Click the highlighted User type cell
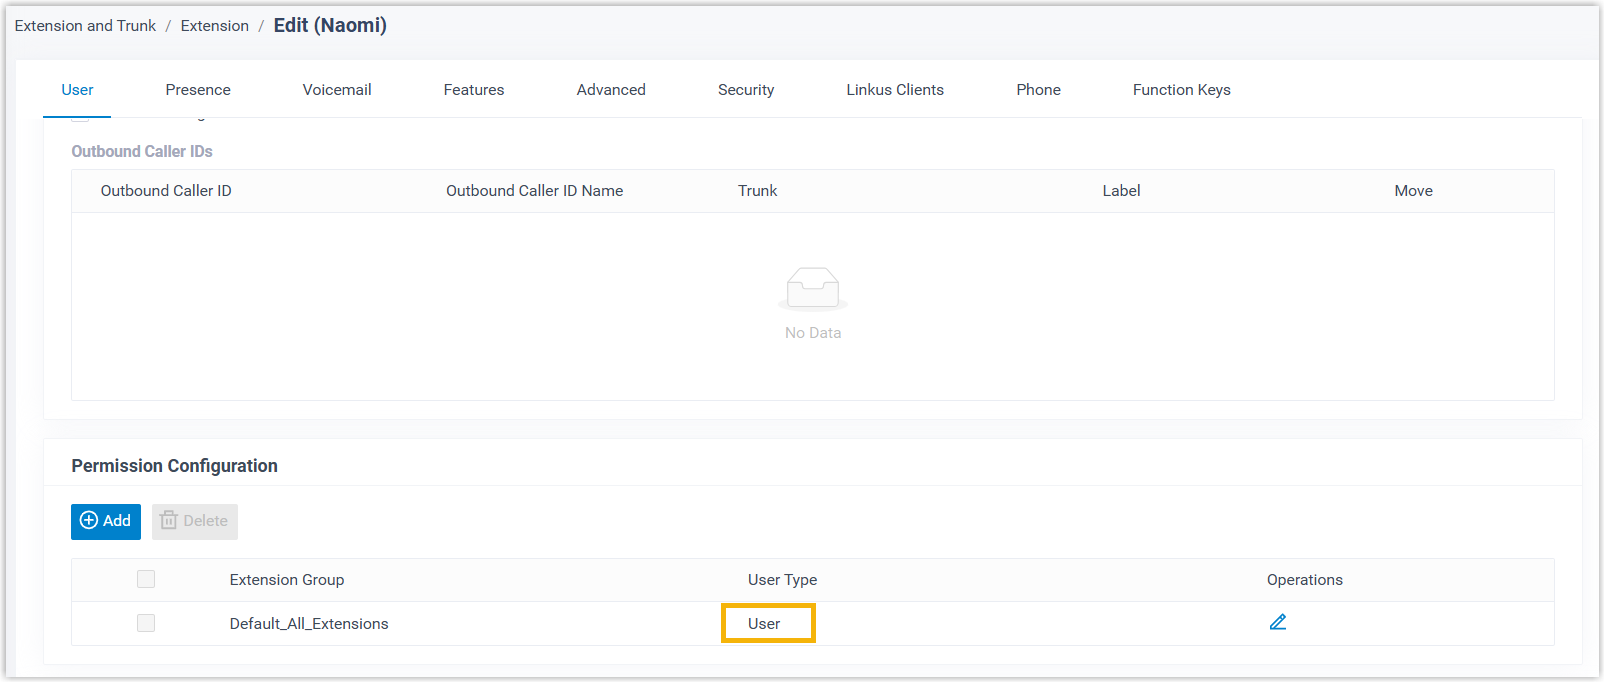 pyautogui.click(x=767, y=623)
